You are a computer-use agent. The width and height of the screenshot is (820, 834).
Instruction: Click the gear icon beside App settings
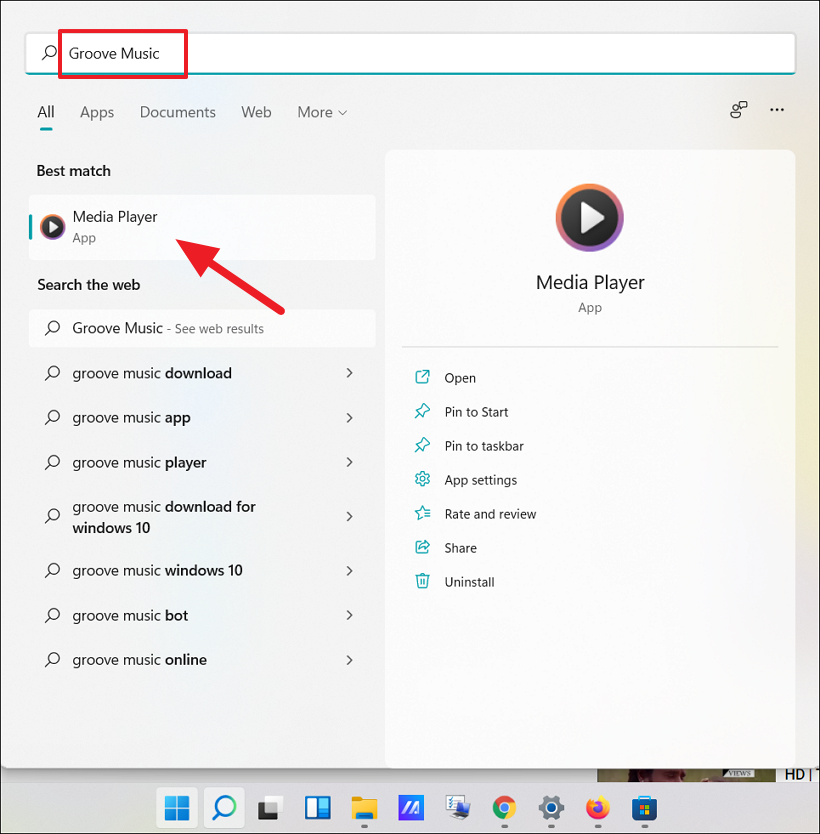pos(422,479)
